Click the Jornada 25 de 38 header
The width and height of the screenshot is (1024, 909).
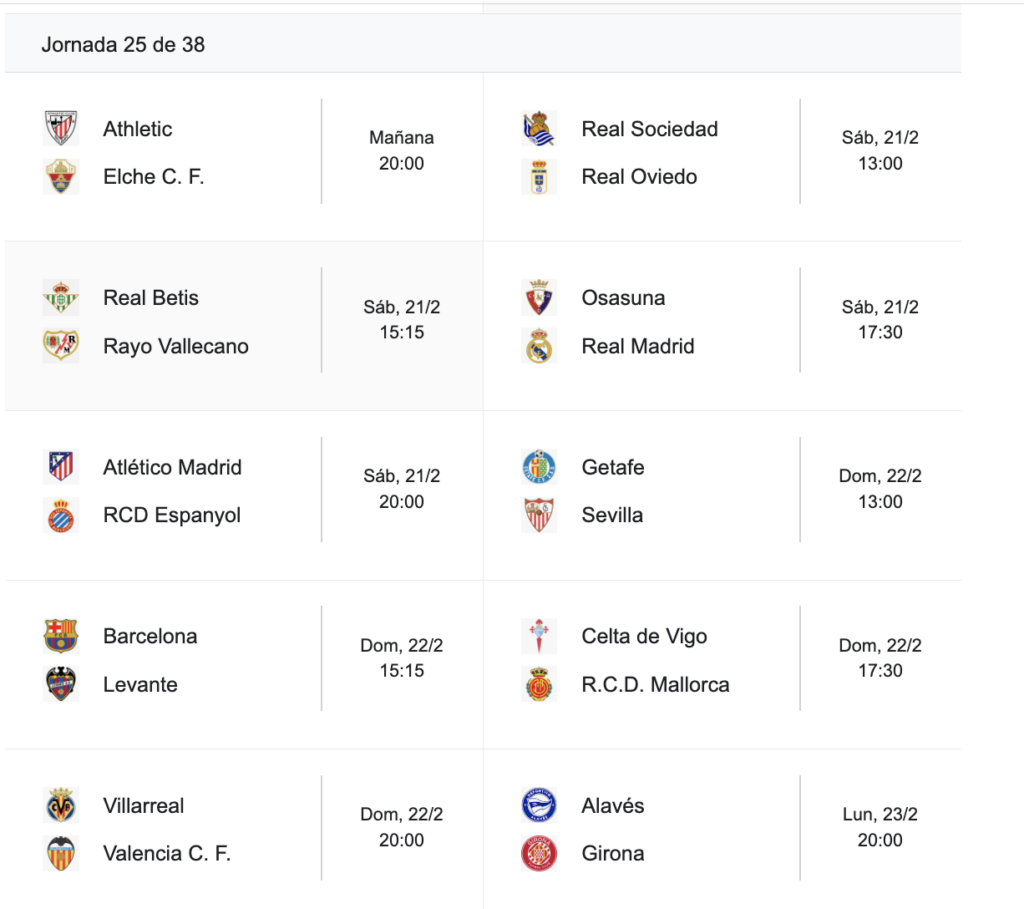coord(123,44)
